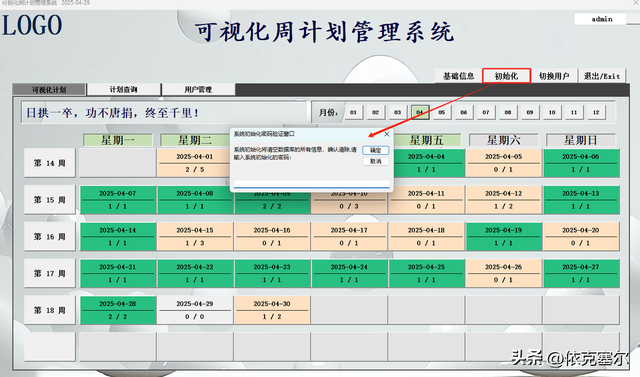640x377 pixels.
Task: Open the 2025-04-13 day cell
Action: 581,200
